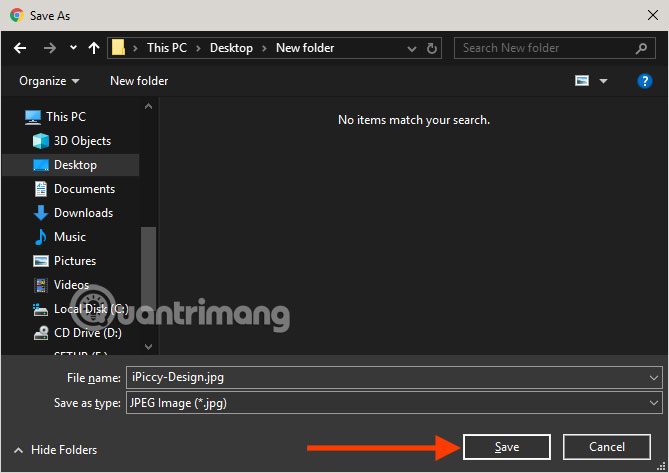The width and height of the screenshot is (669, 473).
Task: Refresh the New folder view
Action: 432,48
